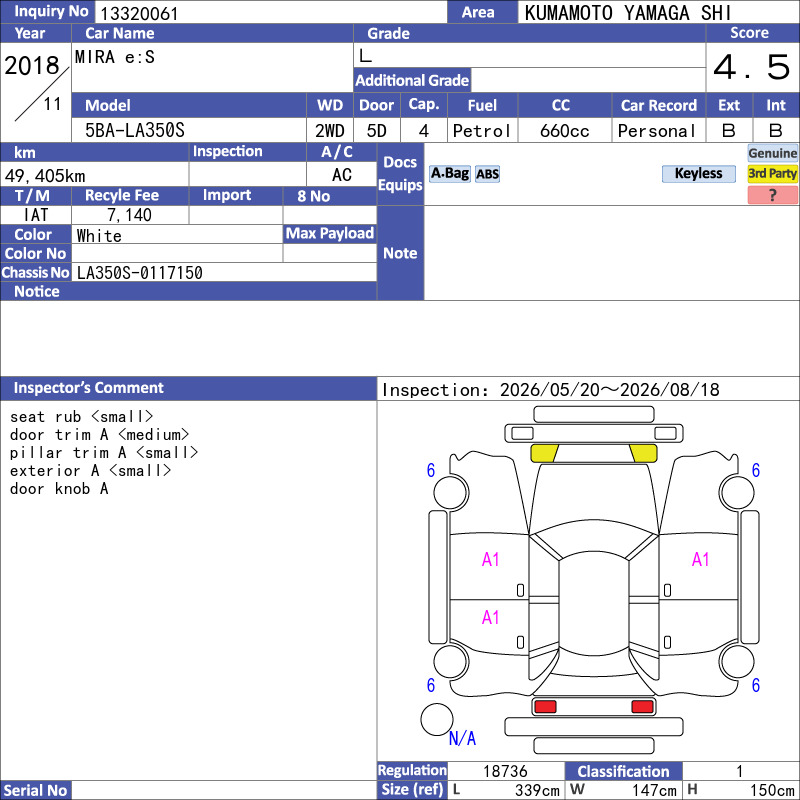Click the spare tire N/A circle
Image resolution: width=800 pixels, height=800 pixels.
click(437, 719)
